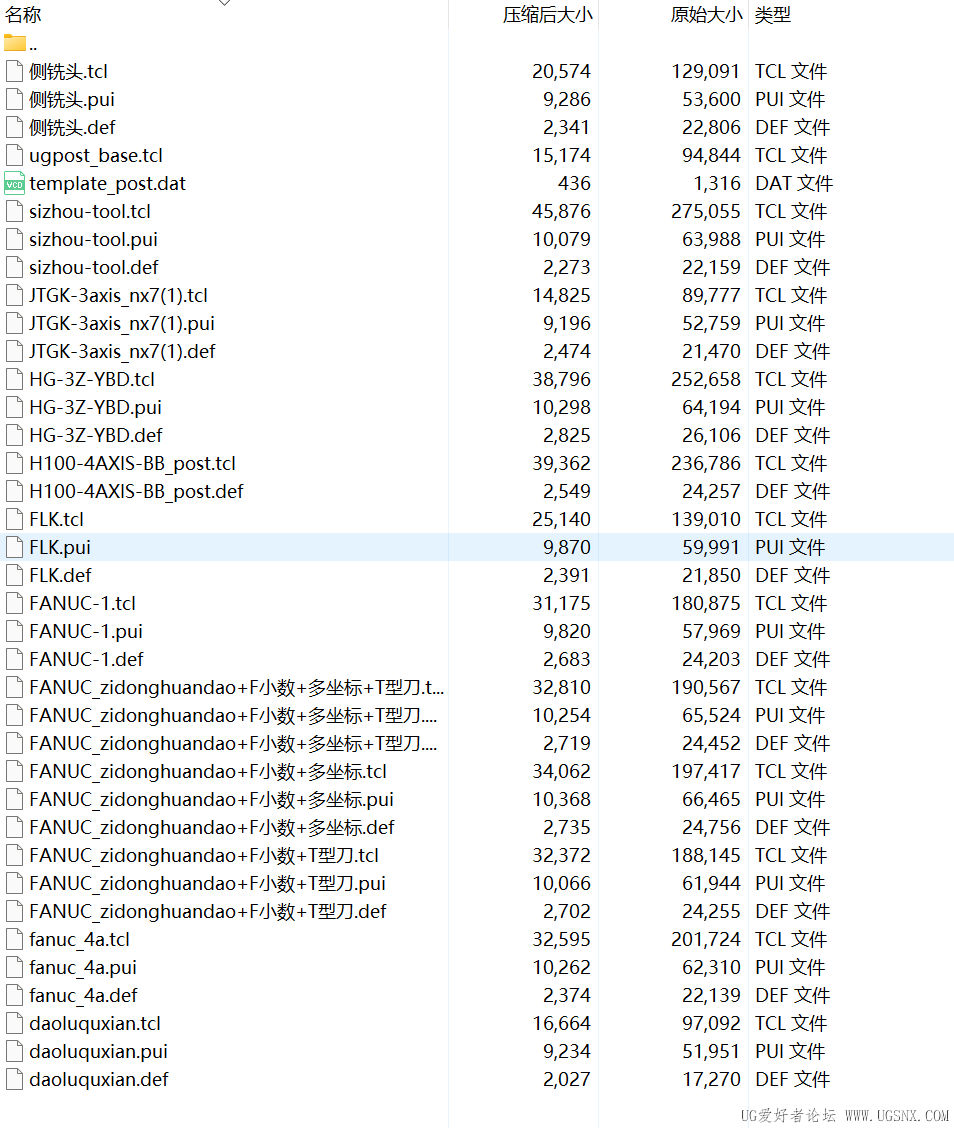The width and height of the screenshot is (954, 1128).
Task: Click the file icon of JTGK-3axis_nx7(1).tcl
Action: coord(14,295)
